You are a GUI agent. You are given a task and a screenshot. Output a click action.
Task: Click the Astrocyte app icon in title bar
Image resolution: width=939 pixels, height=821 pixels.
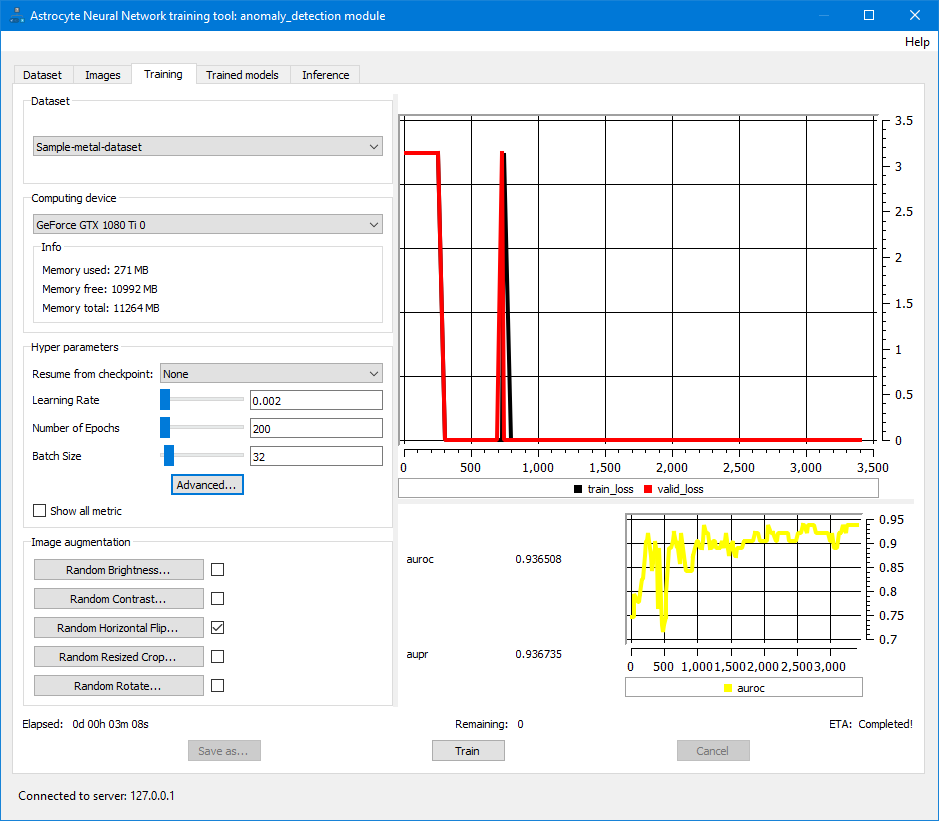point(16,15)
